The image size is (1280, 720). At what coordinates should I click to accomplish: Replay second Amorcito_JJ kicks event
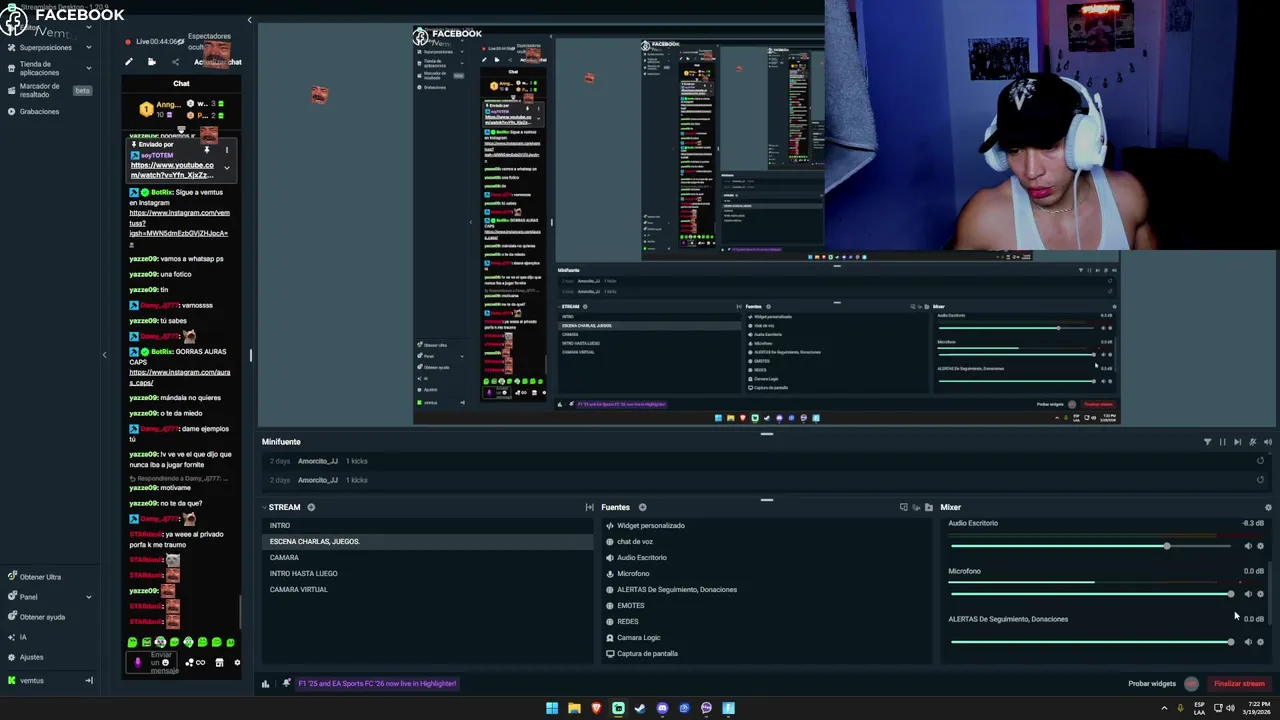(1260, 480)
